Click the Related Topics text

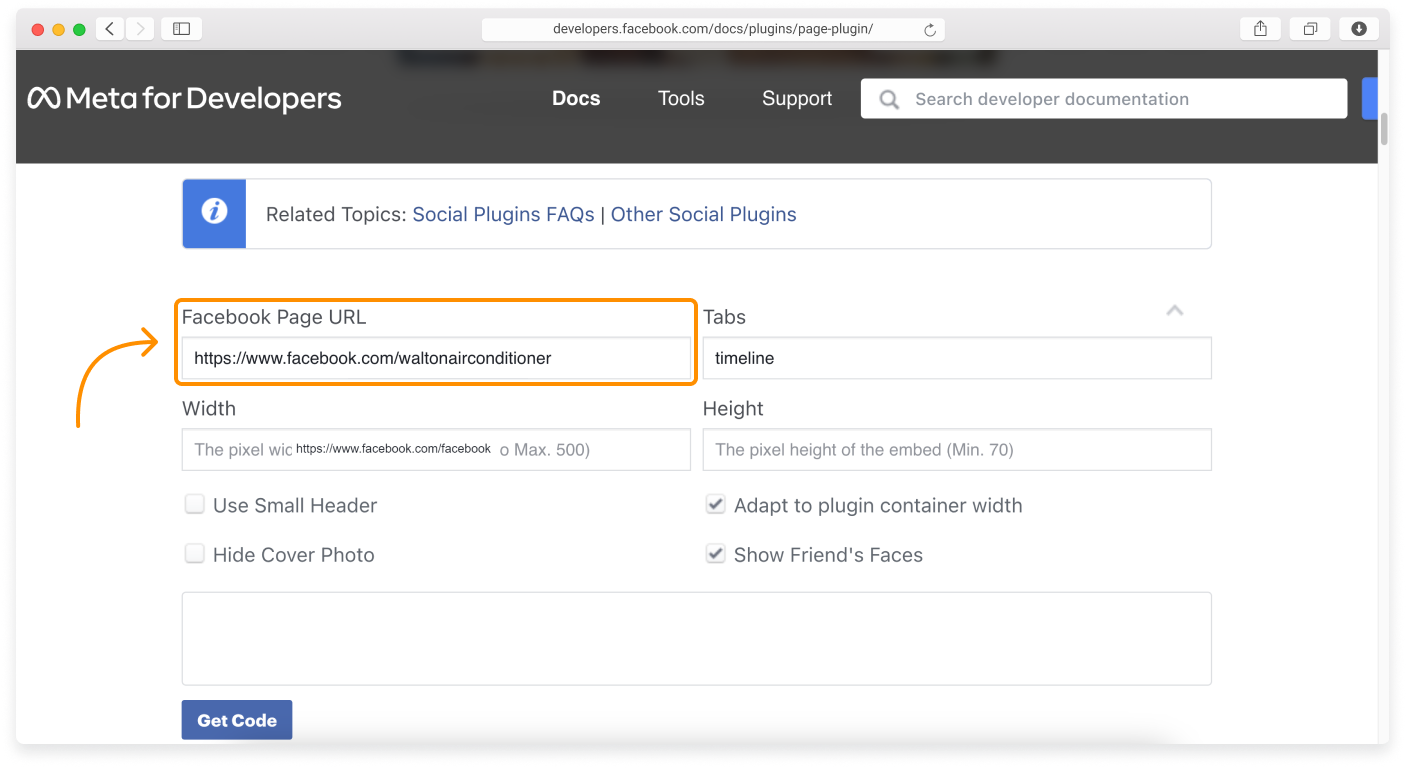[x=337, y=214]
